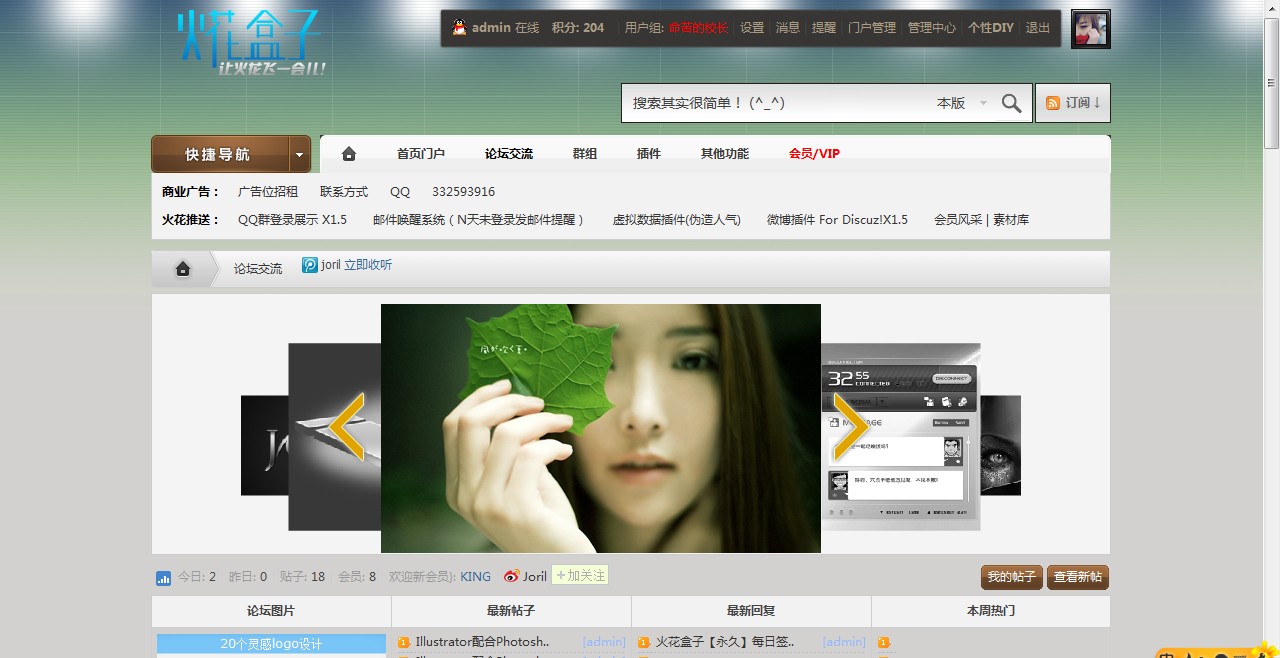The width and height of the screenshot is (1280, 658).
Task: Click the home icon in navigation bar
Action: [x=349, y=154]
